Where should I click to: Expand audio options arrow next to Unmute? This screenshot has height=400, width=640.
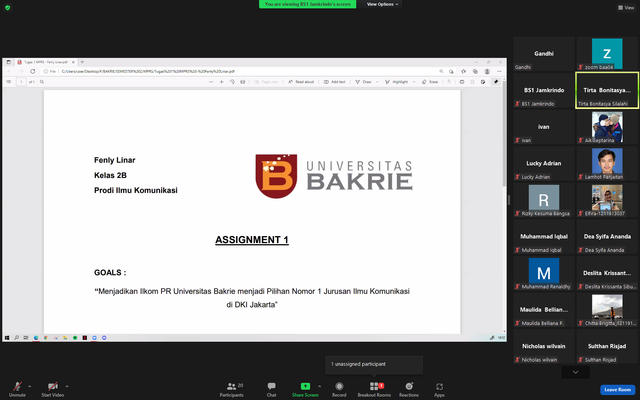click(x=29, y=386)
